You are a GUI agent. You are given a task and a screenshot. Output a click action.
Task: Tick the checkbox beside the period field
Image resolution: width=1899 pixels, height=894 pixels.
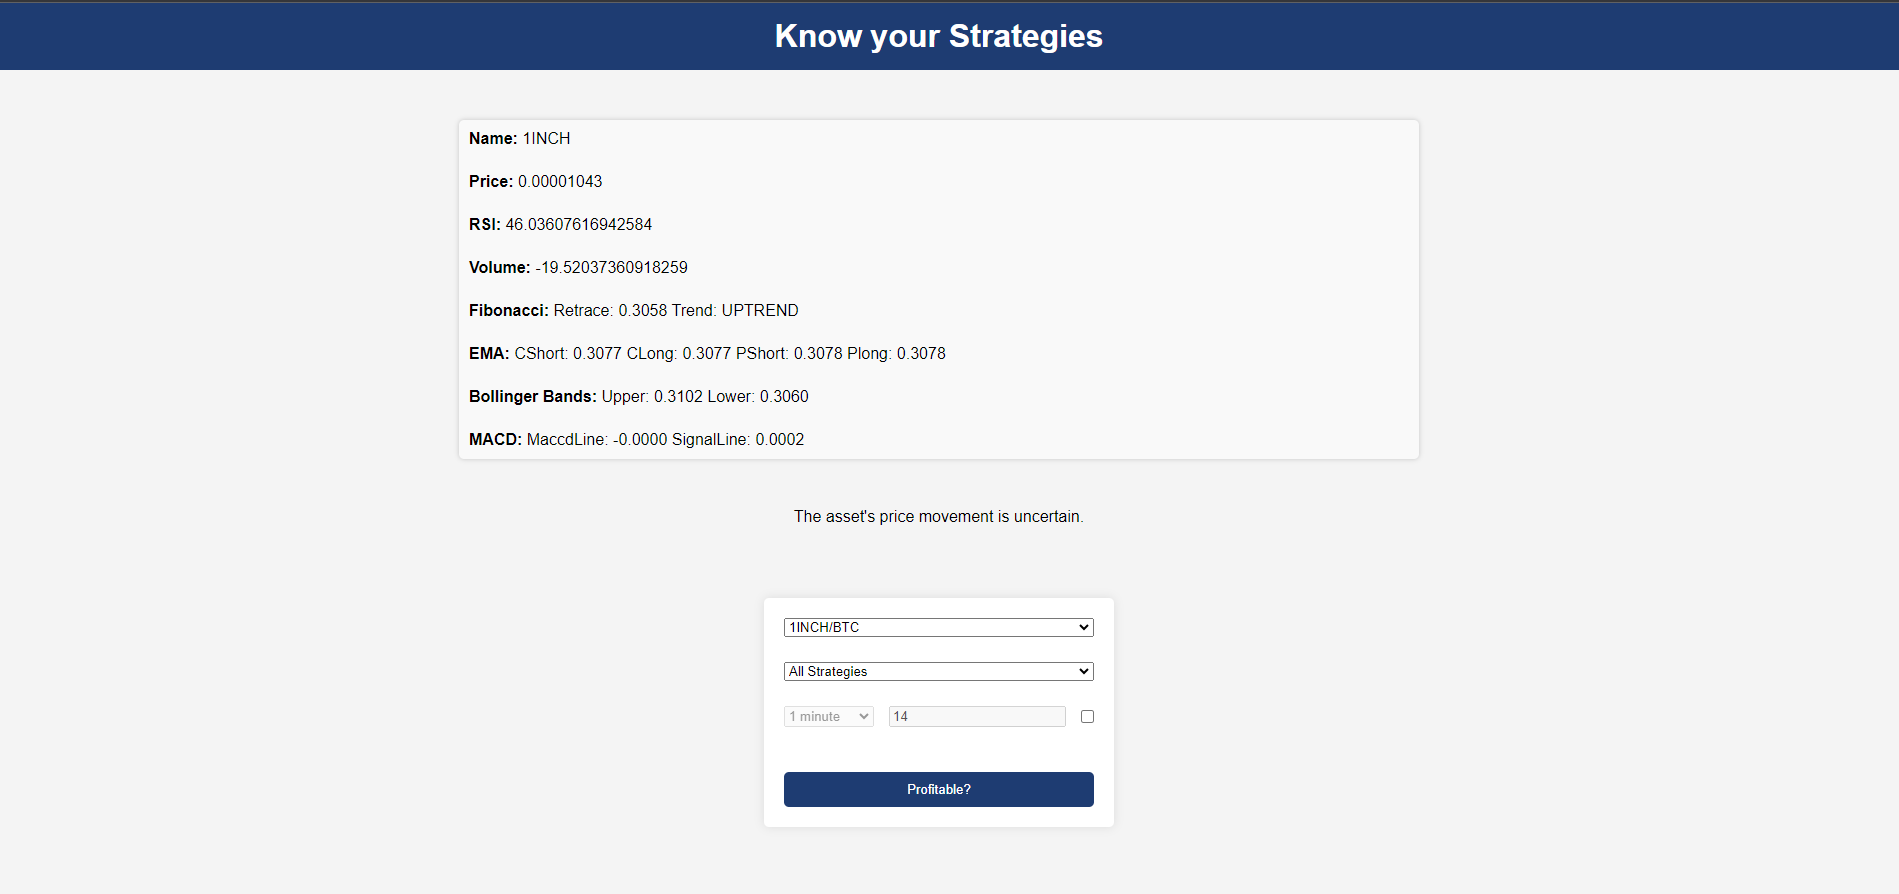1087,716
